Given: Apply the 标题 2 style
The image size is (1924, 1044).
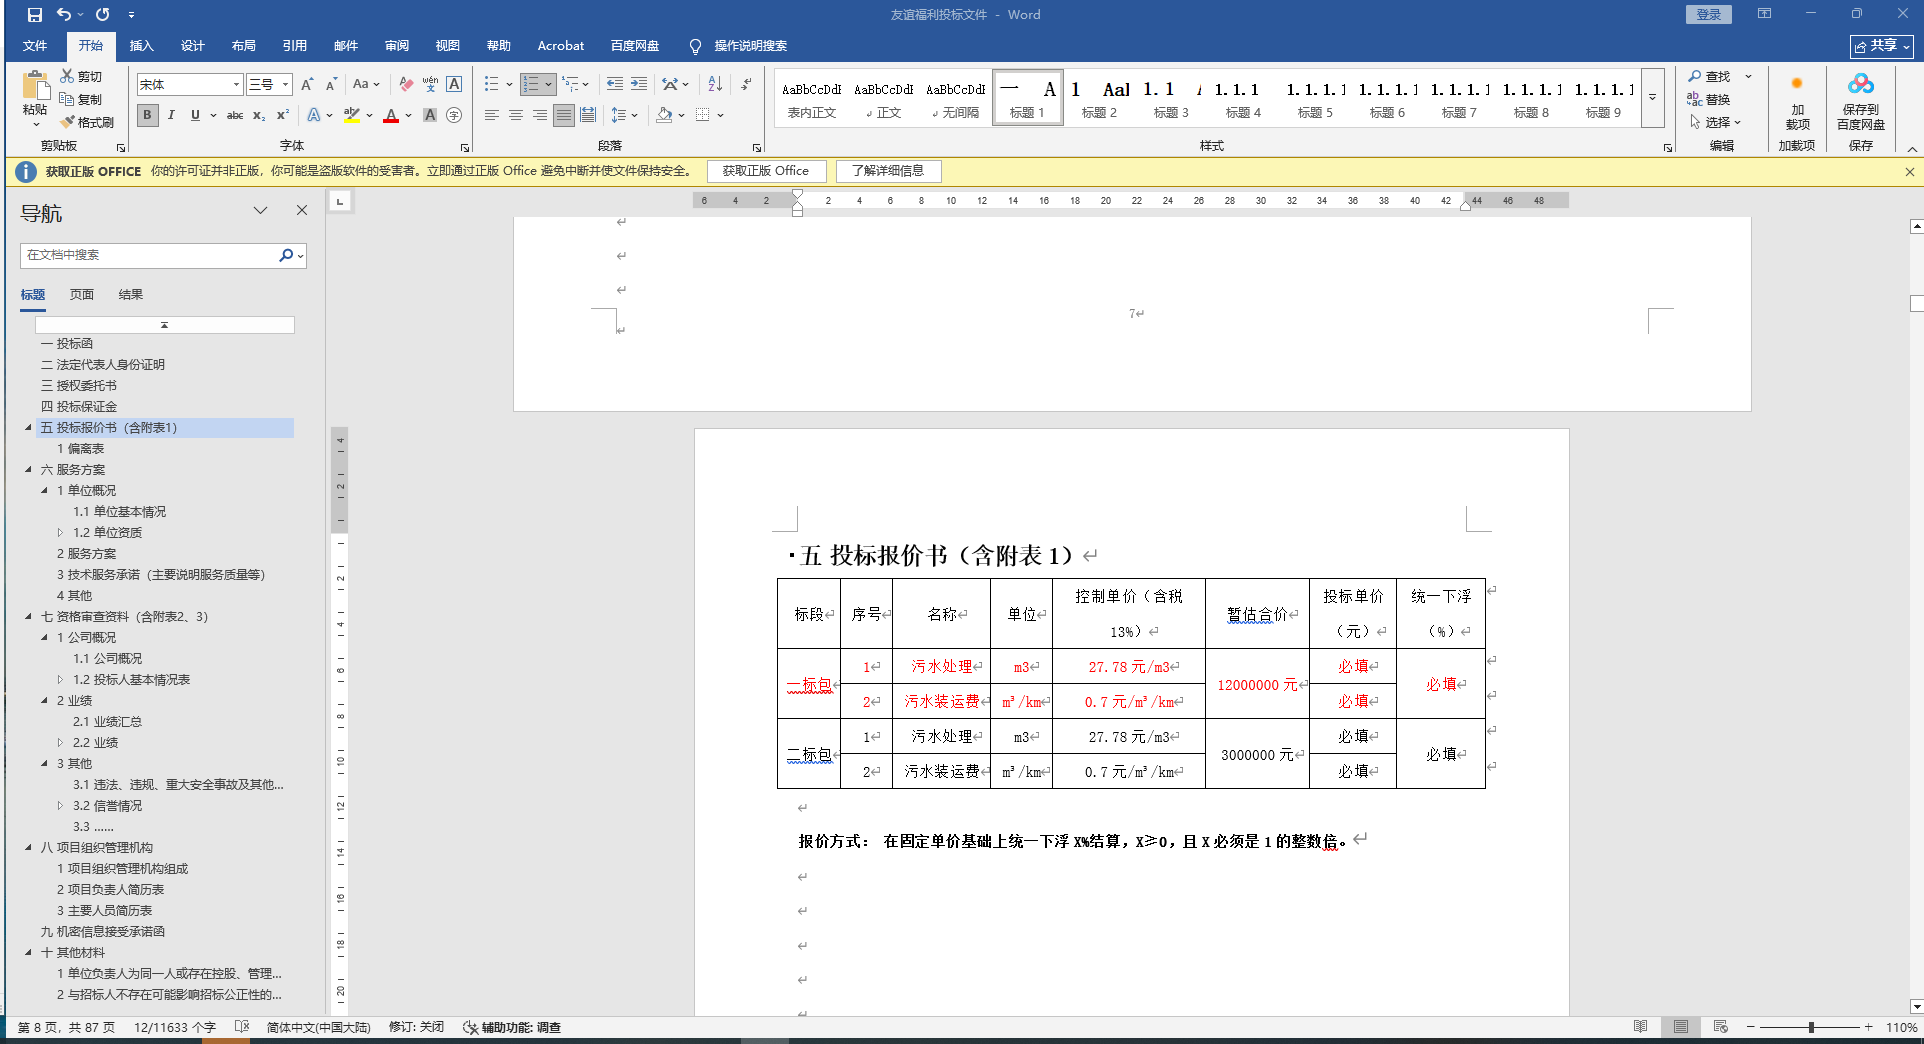Looking at the screenshot, I should [x=1099, y=98].
